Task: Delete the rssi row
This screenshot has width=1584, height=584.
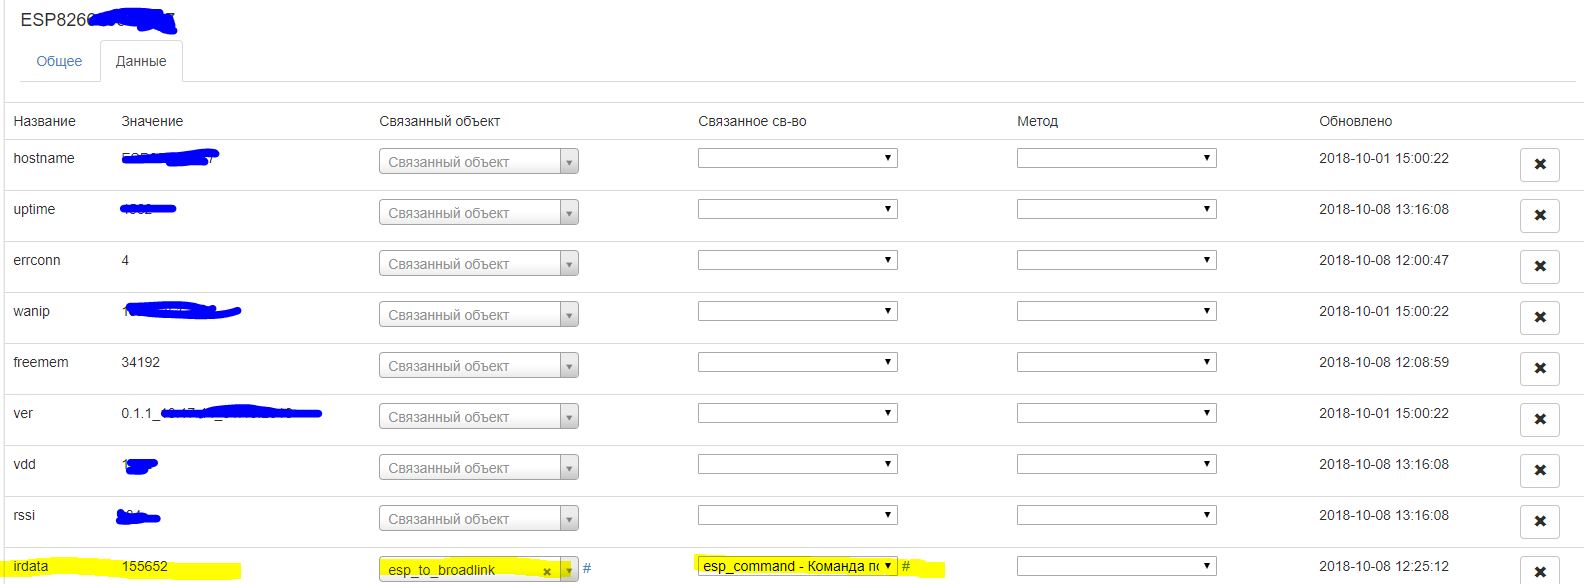Action: [x=1539, y=521]
